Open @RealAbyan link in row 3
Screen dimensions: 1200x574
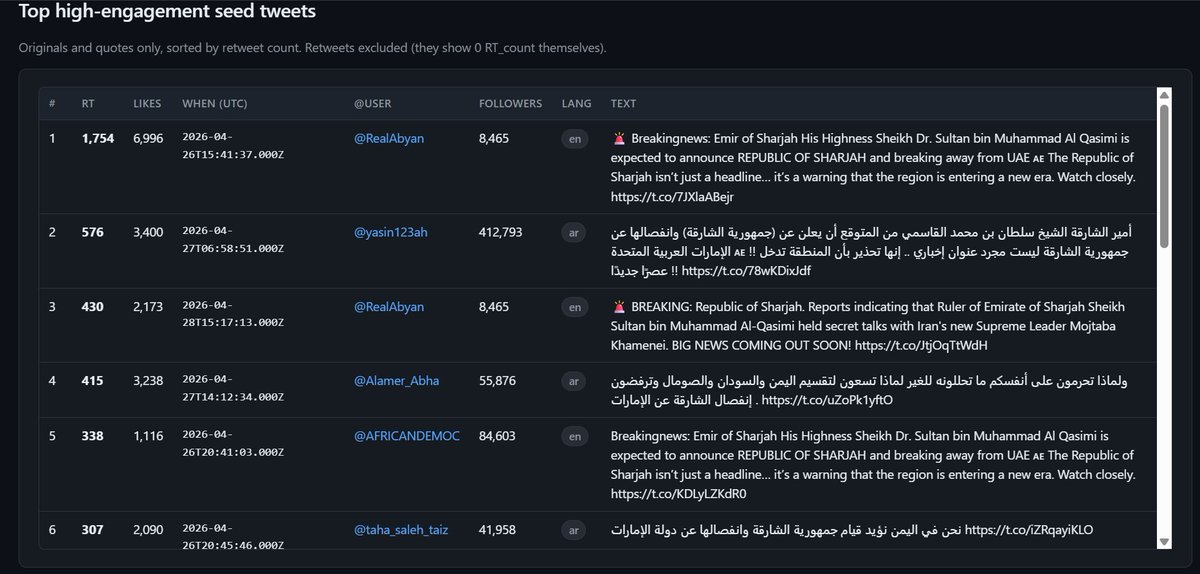pyautogui.click(x=389, y=307)
